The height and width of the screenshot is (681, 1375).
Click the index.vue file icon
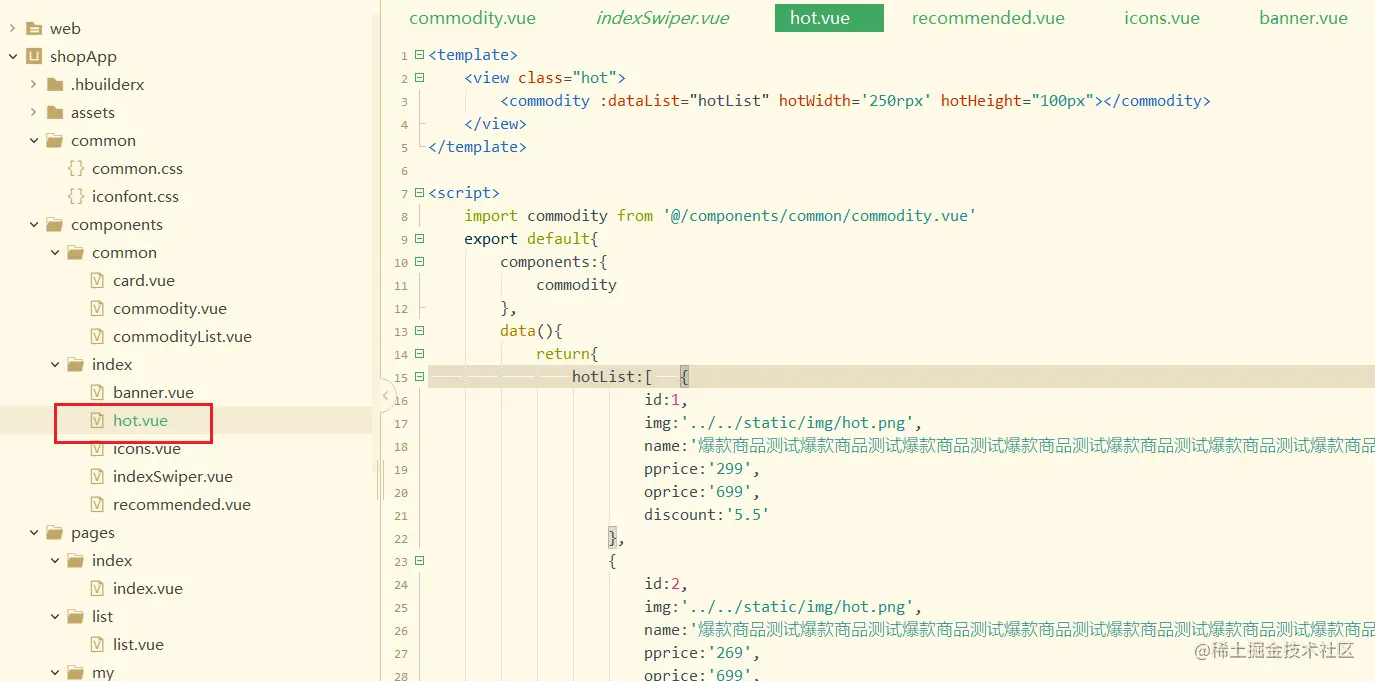pyautogui.click(x=97, y=589)
